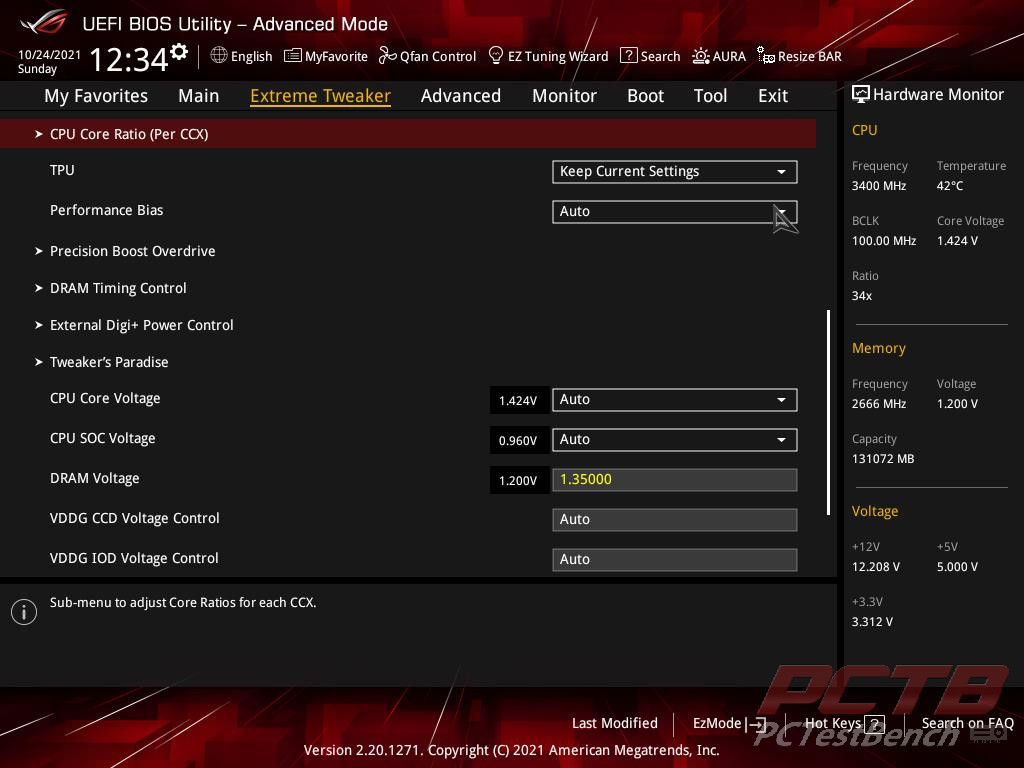
Task: Click the CPU heading in Hardware Monitor
Action: pos(864,130)
